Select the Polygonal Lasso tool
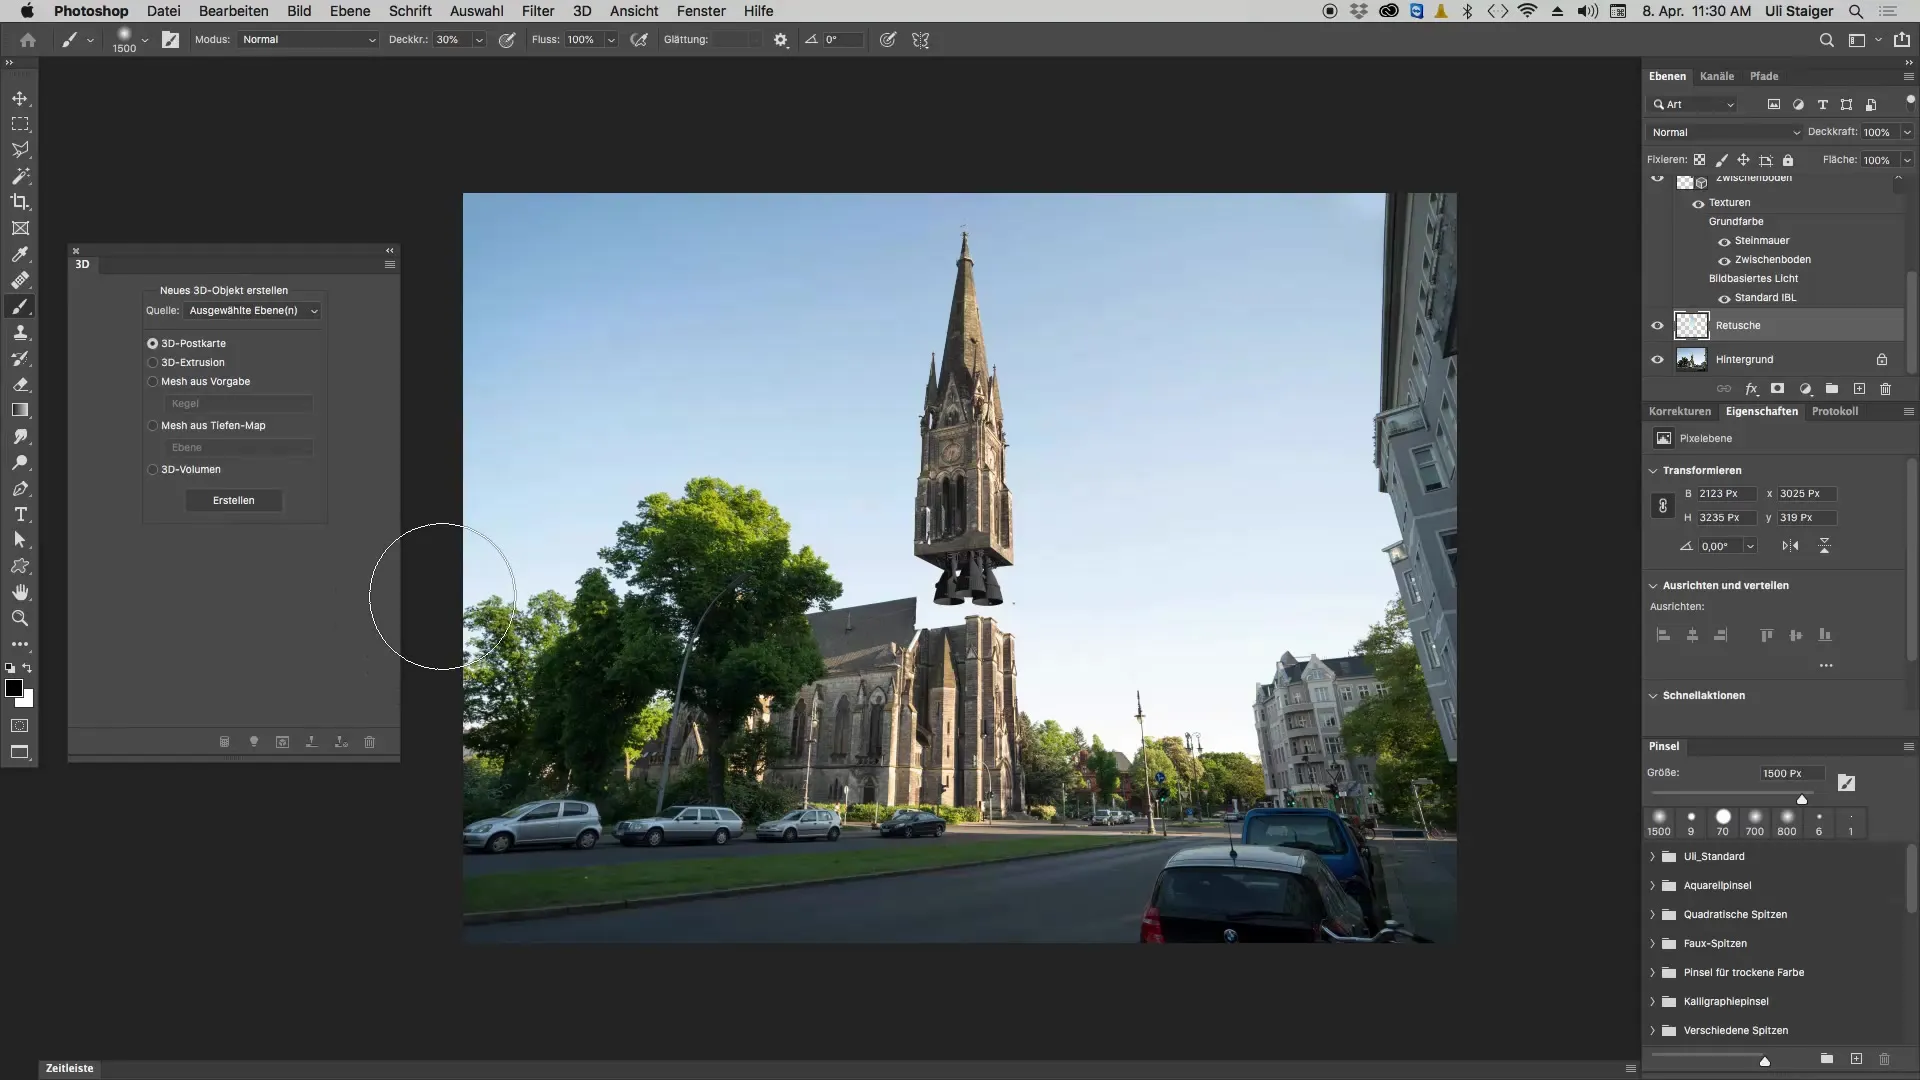 pyautogui.click(x=20, y=150)
